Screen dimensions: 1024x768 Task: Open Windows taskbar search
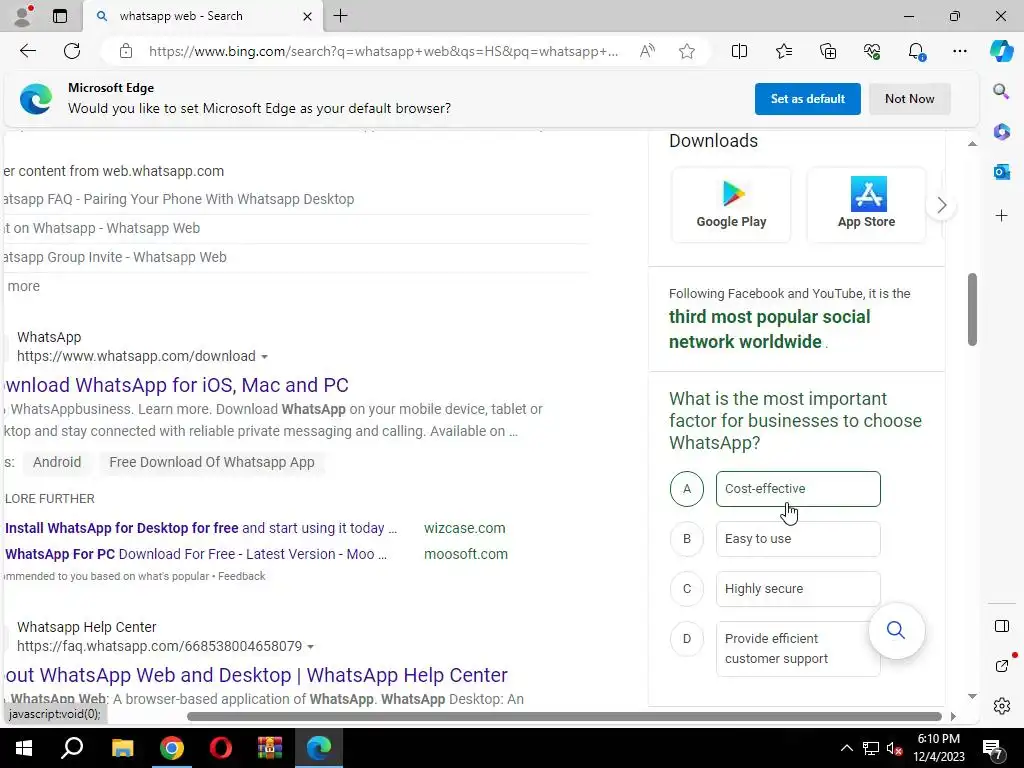[x=72, y=748]
